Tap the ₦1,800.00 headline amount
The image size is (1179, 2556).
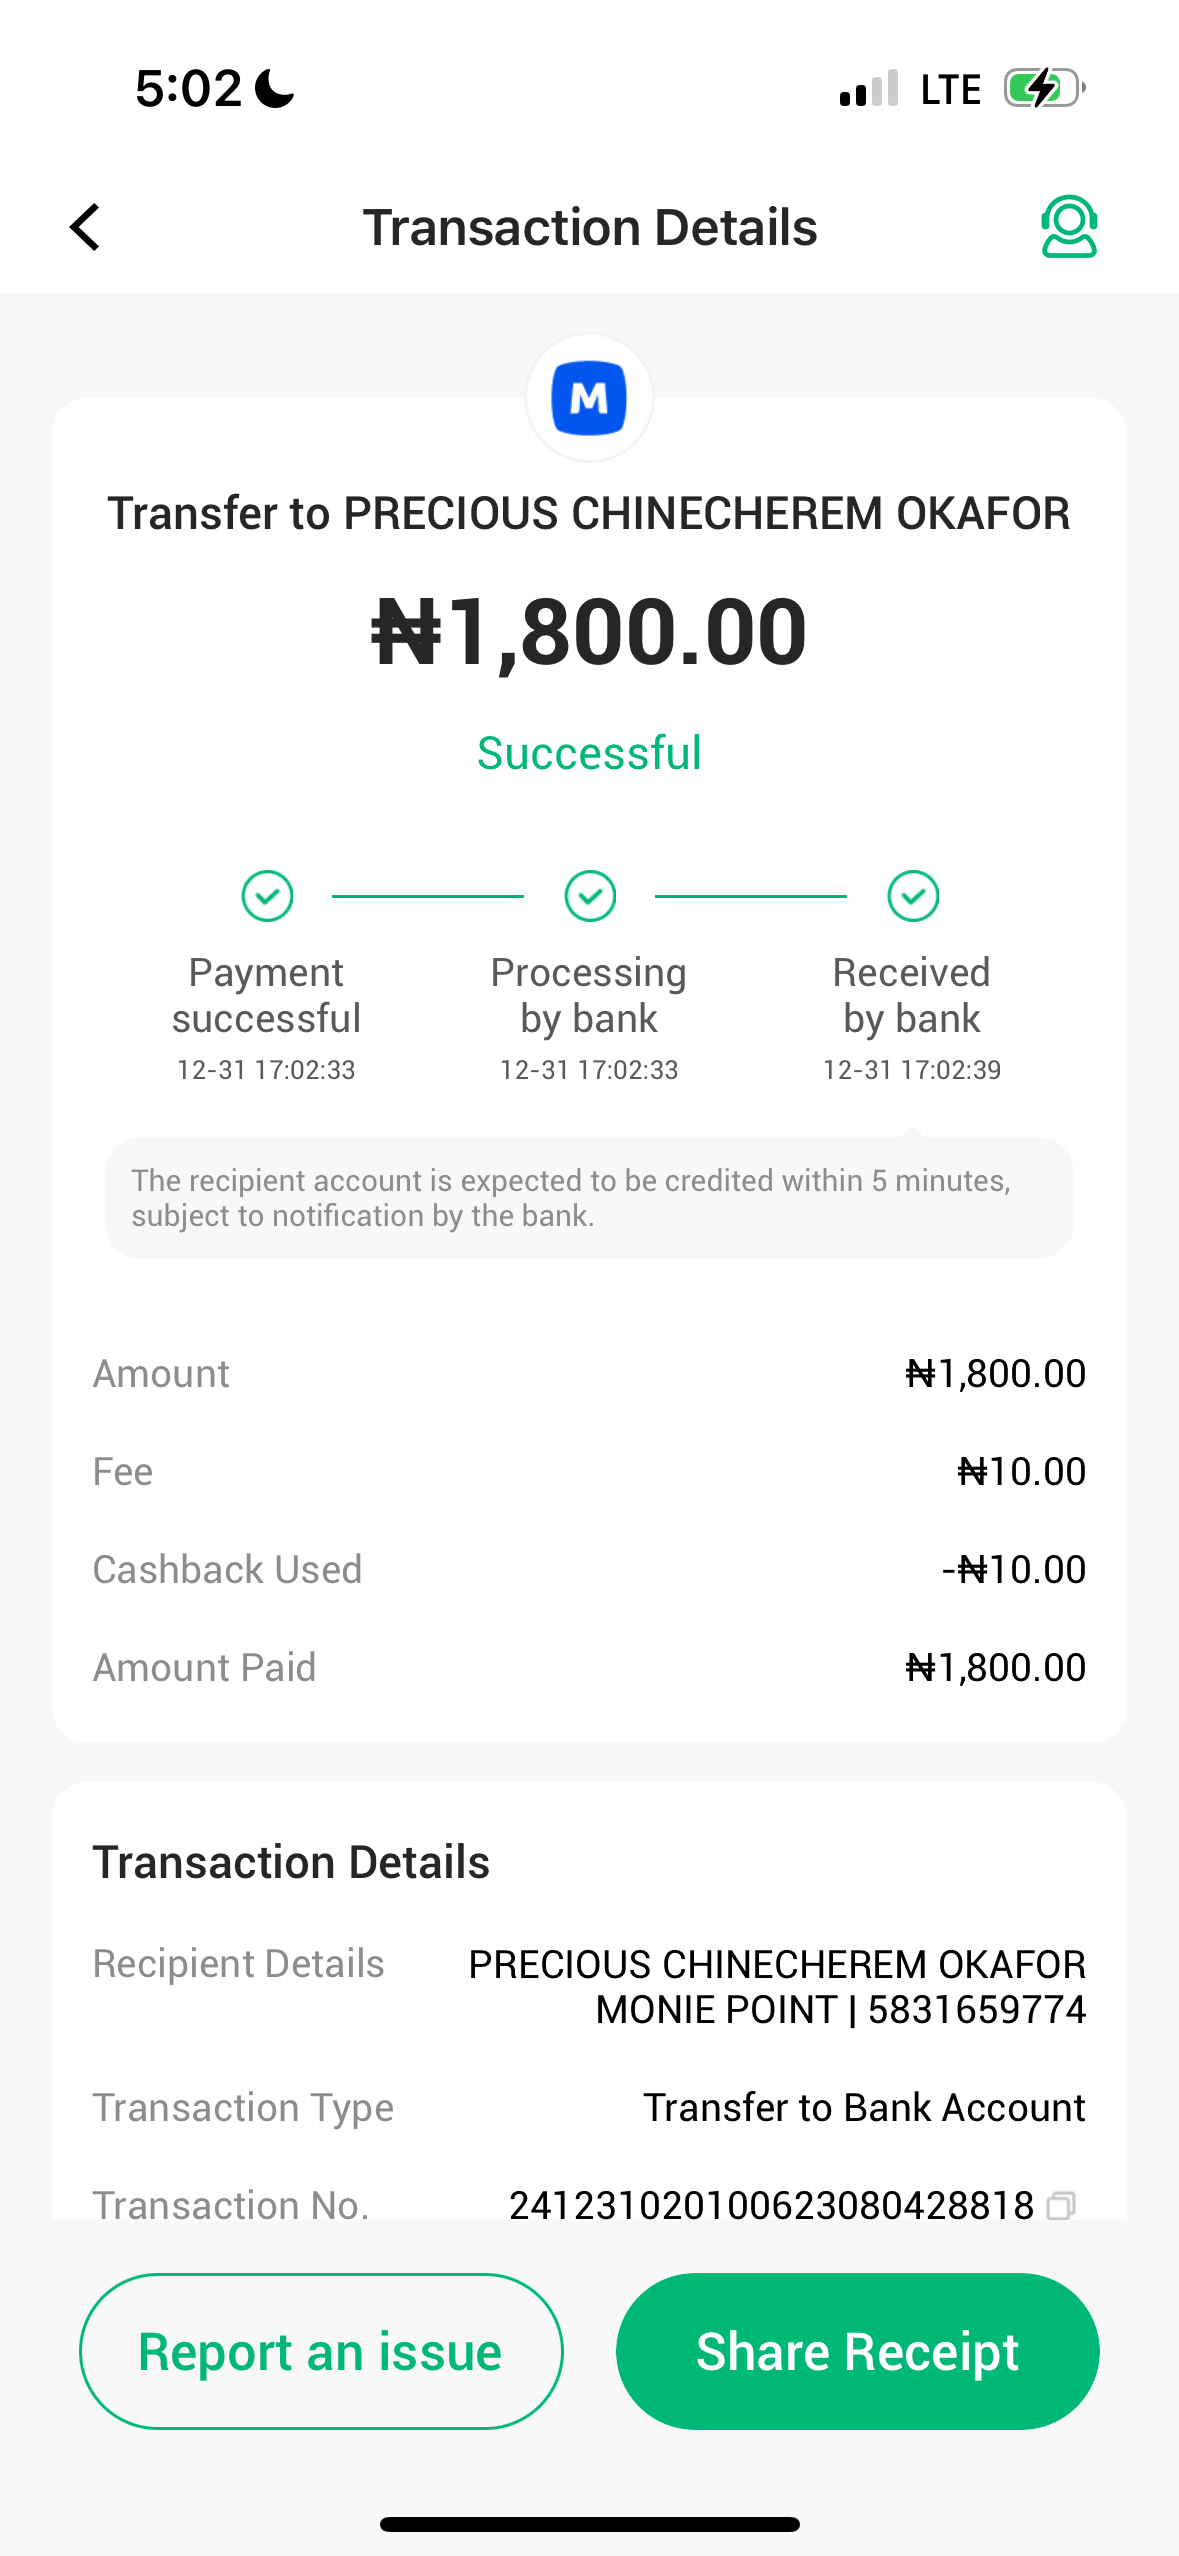point(589,632)
